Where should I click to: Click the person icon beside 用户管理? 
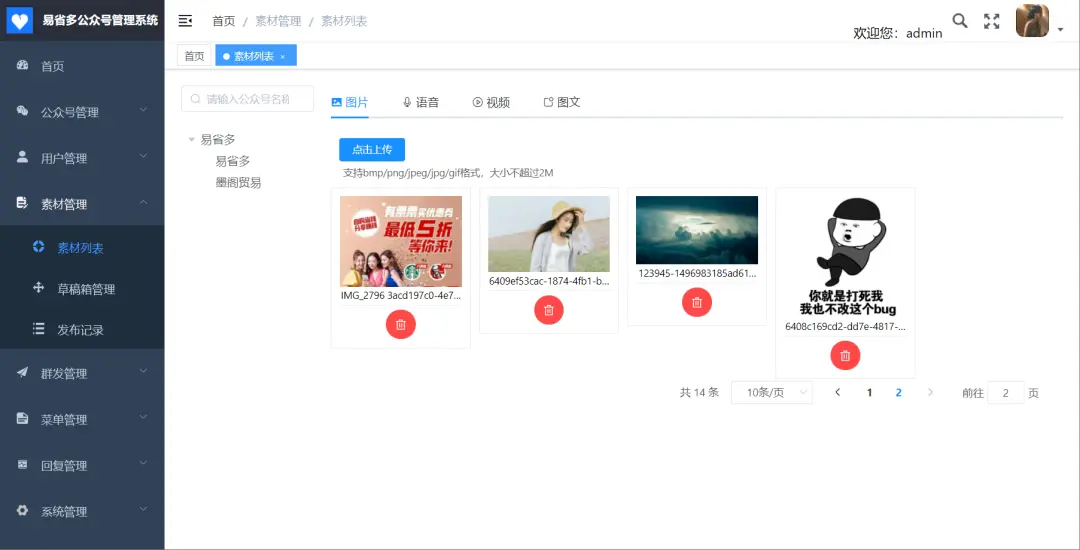(22, 157)
